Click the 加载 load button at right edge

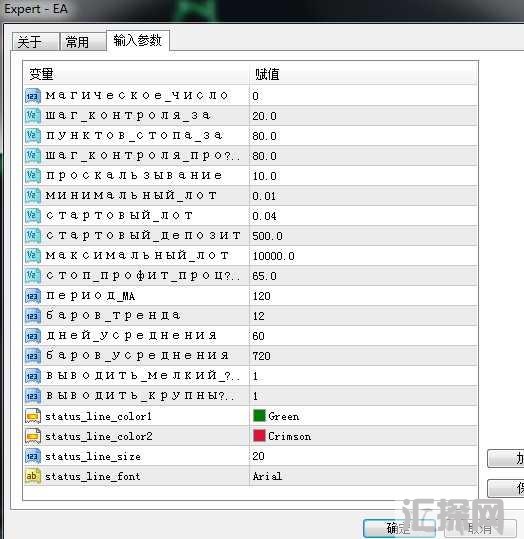click(506, 458)
